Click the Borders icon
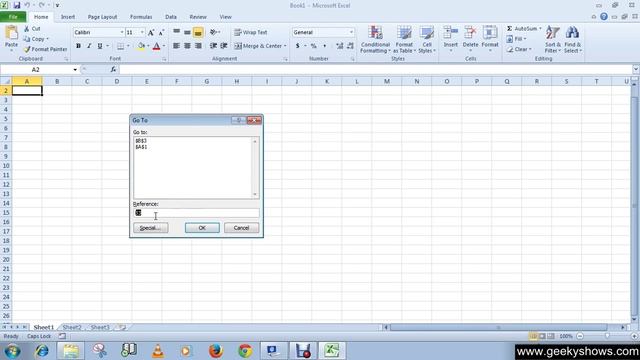The image size is (640, 360). [120, 46]
